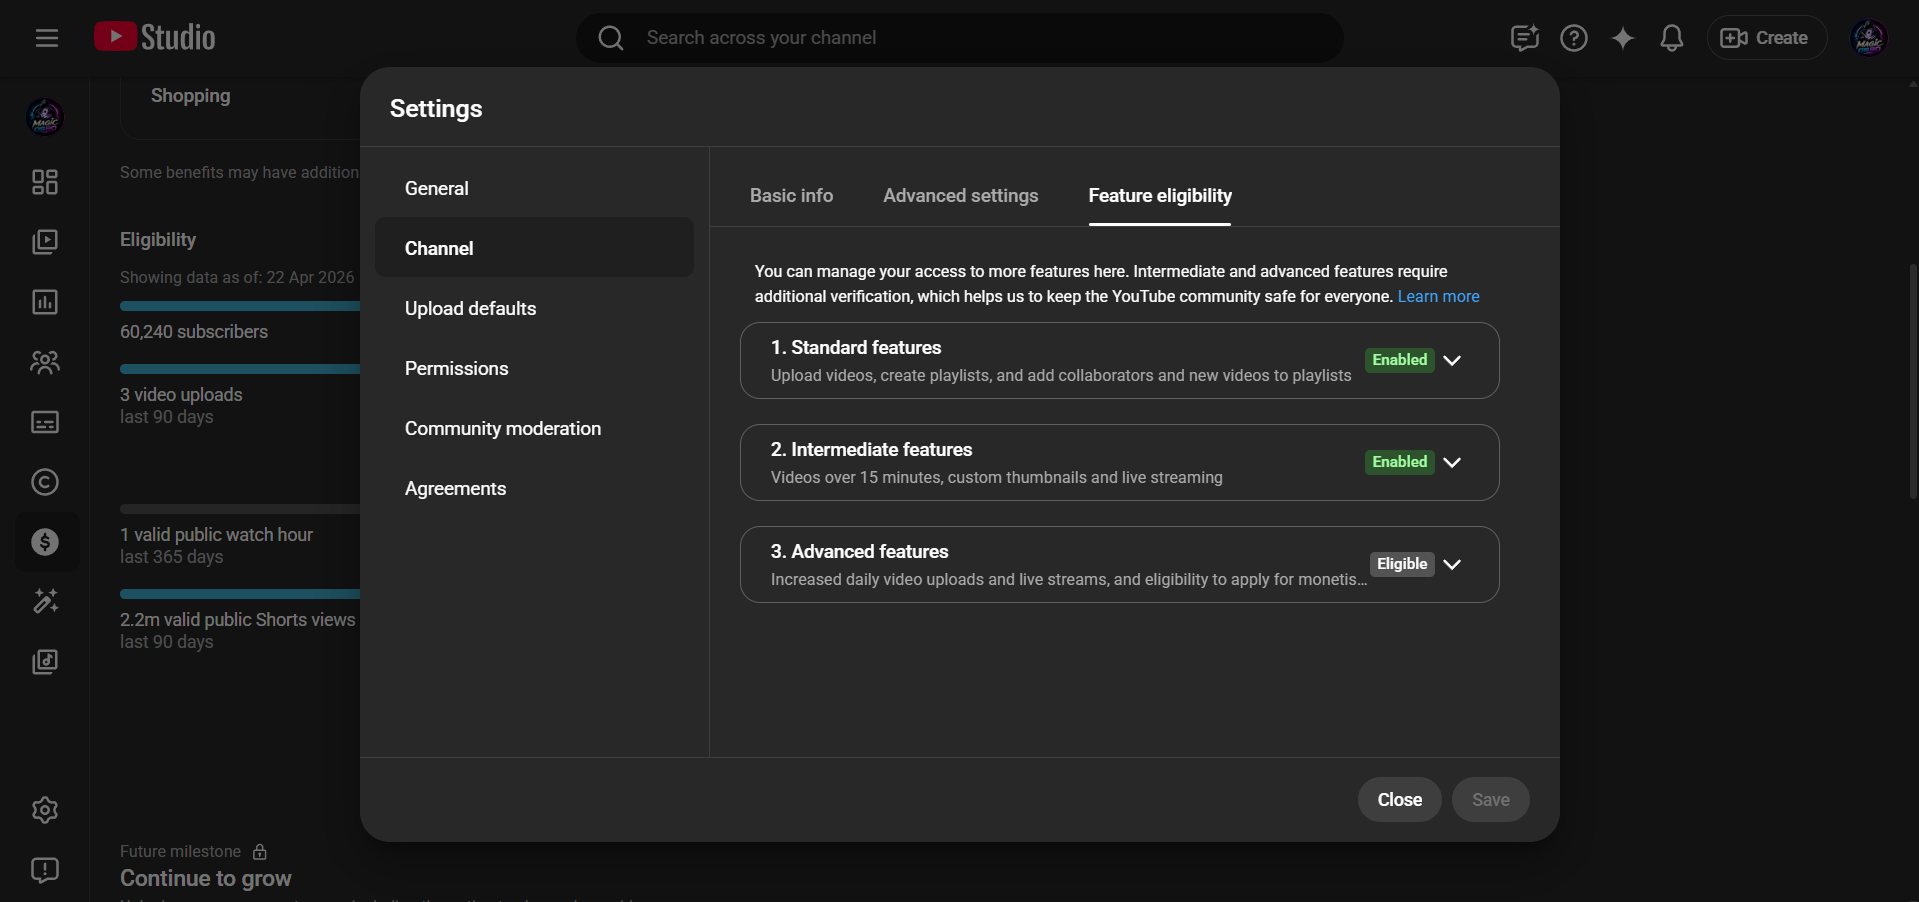Open Permissions settings section
Image resolution: width=1919 pixels, height=902 pixels.
534,368
